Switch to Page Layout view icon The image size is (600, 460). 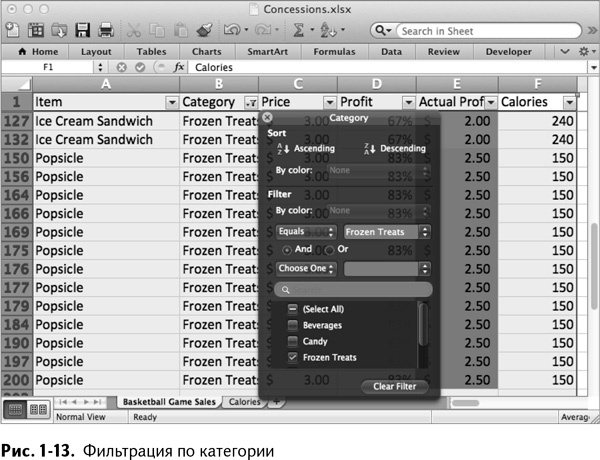pyautogui.click(x=39, y=410)
